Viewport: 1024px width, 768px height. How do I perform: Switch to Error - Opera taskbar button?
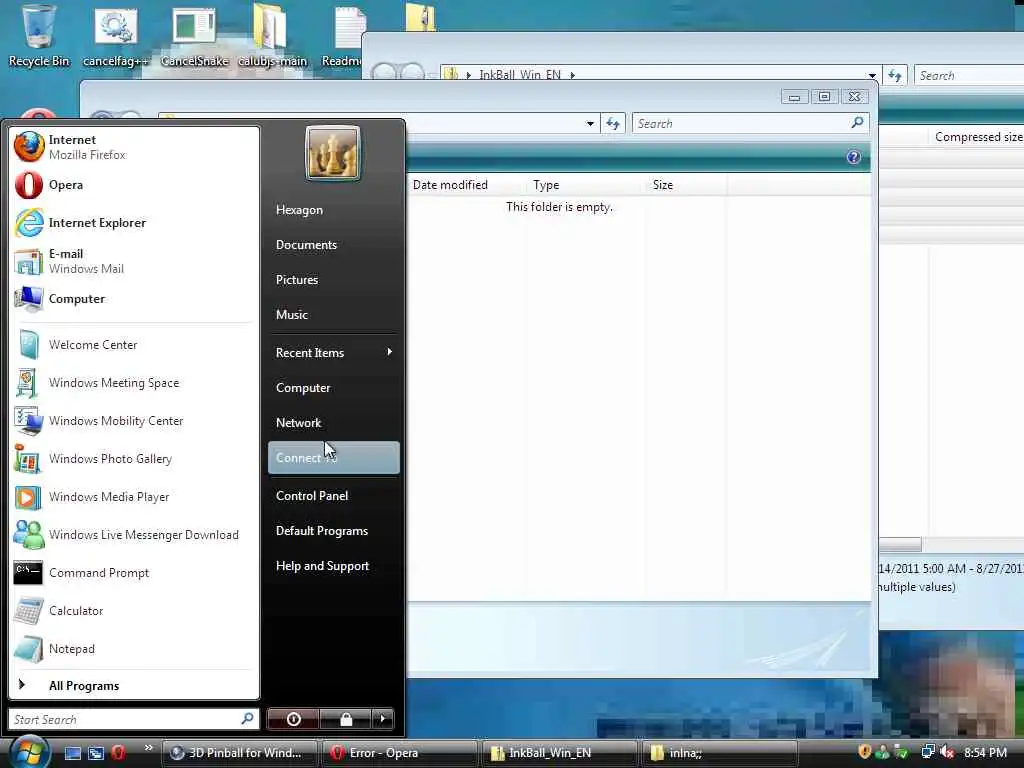[400, 753]
